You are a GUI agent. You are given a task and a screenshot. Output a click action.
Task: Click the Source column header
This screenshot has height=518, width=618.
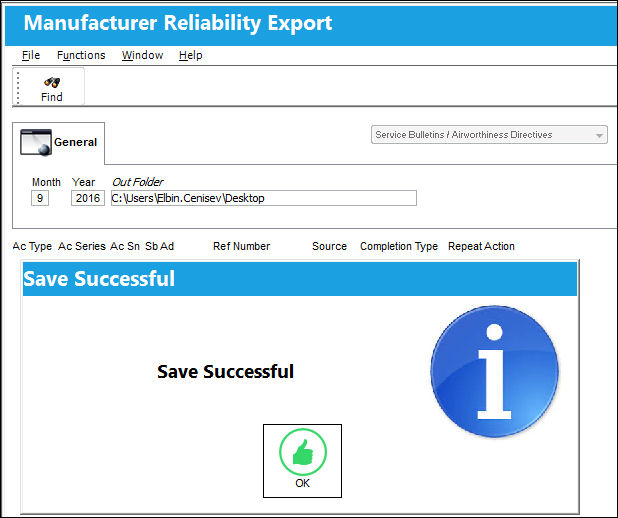pos(329,246)
